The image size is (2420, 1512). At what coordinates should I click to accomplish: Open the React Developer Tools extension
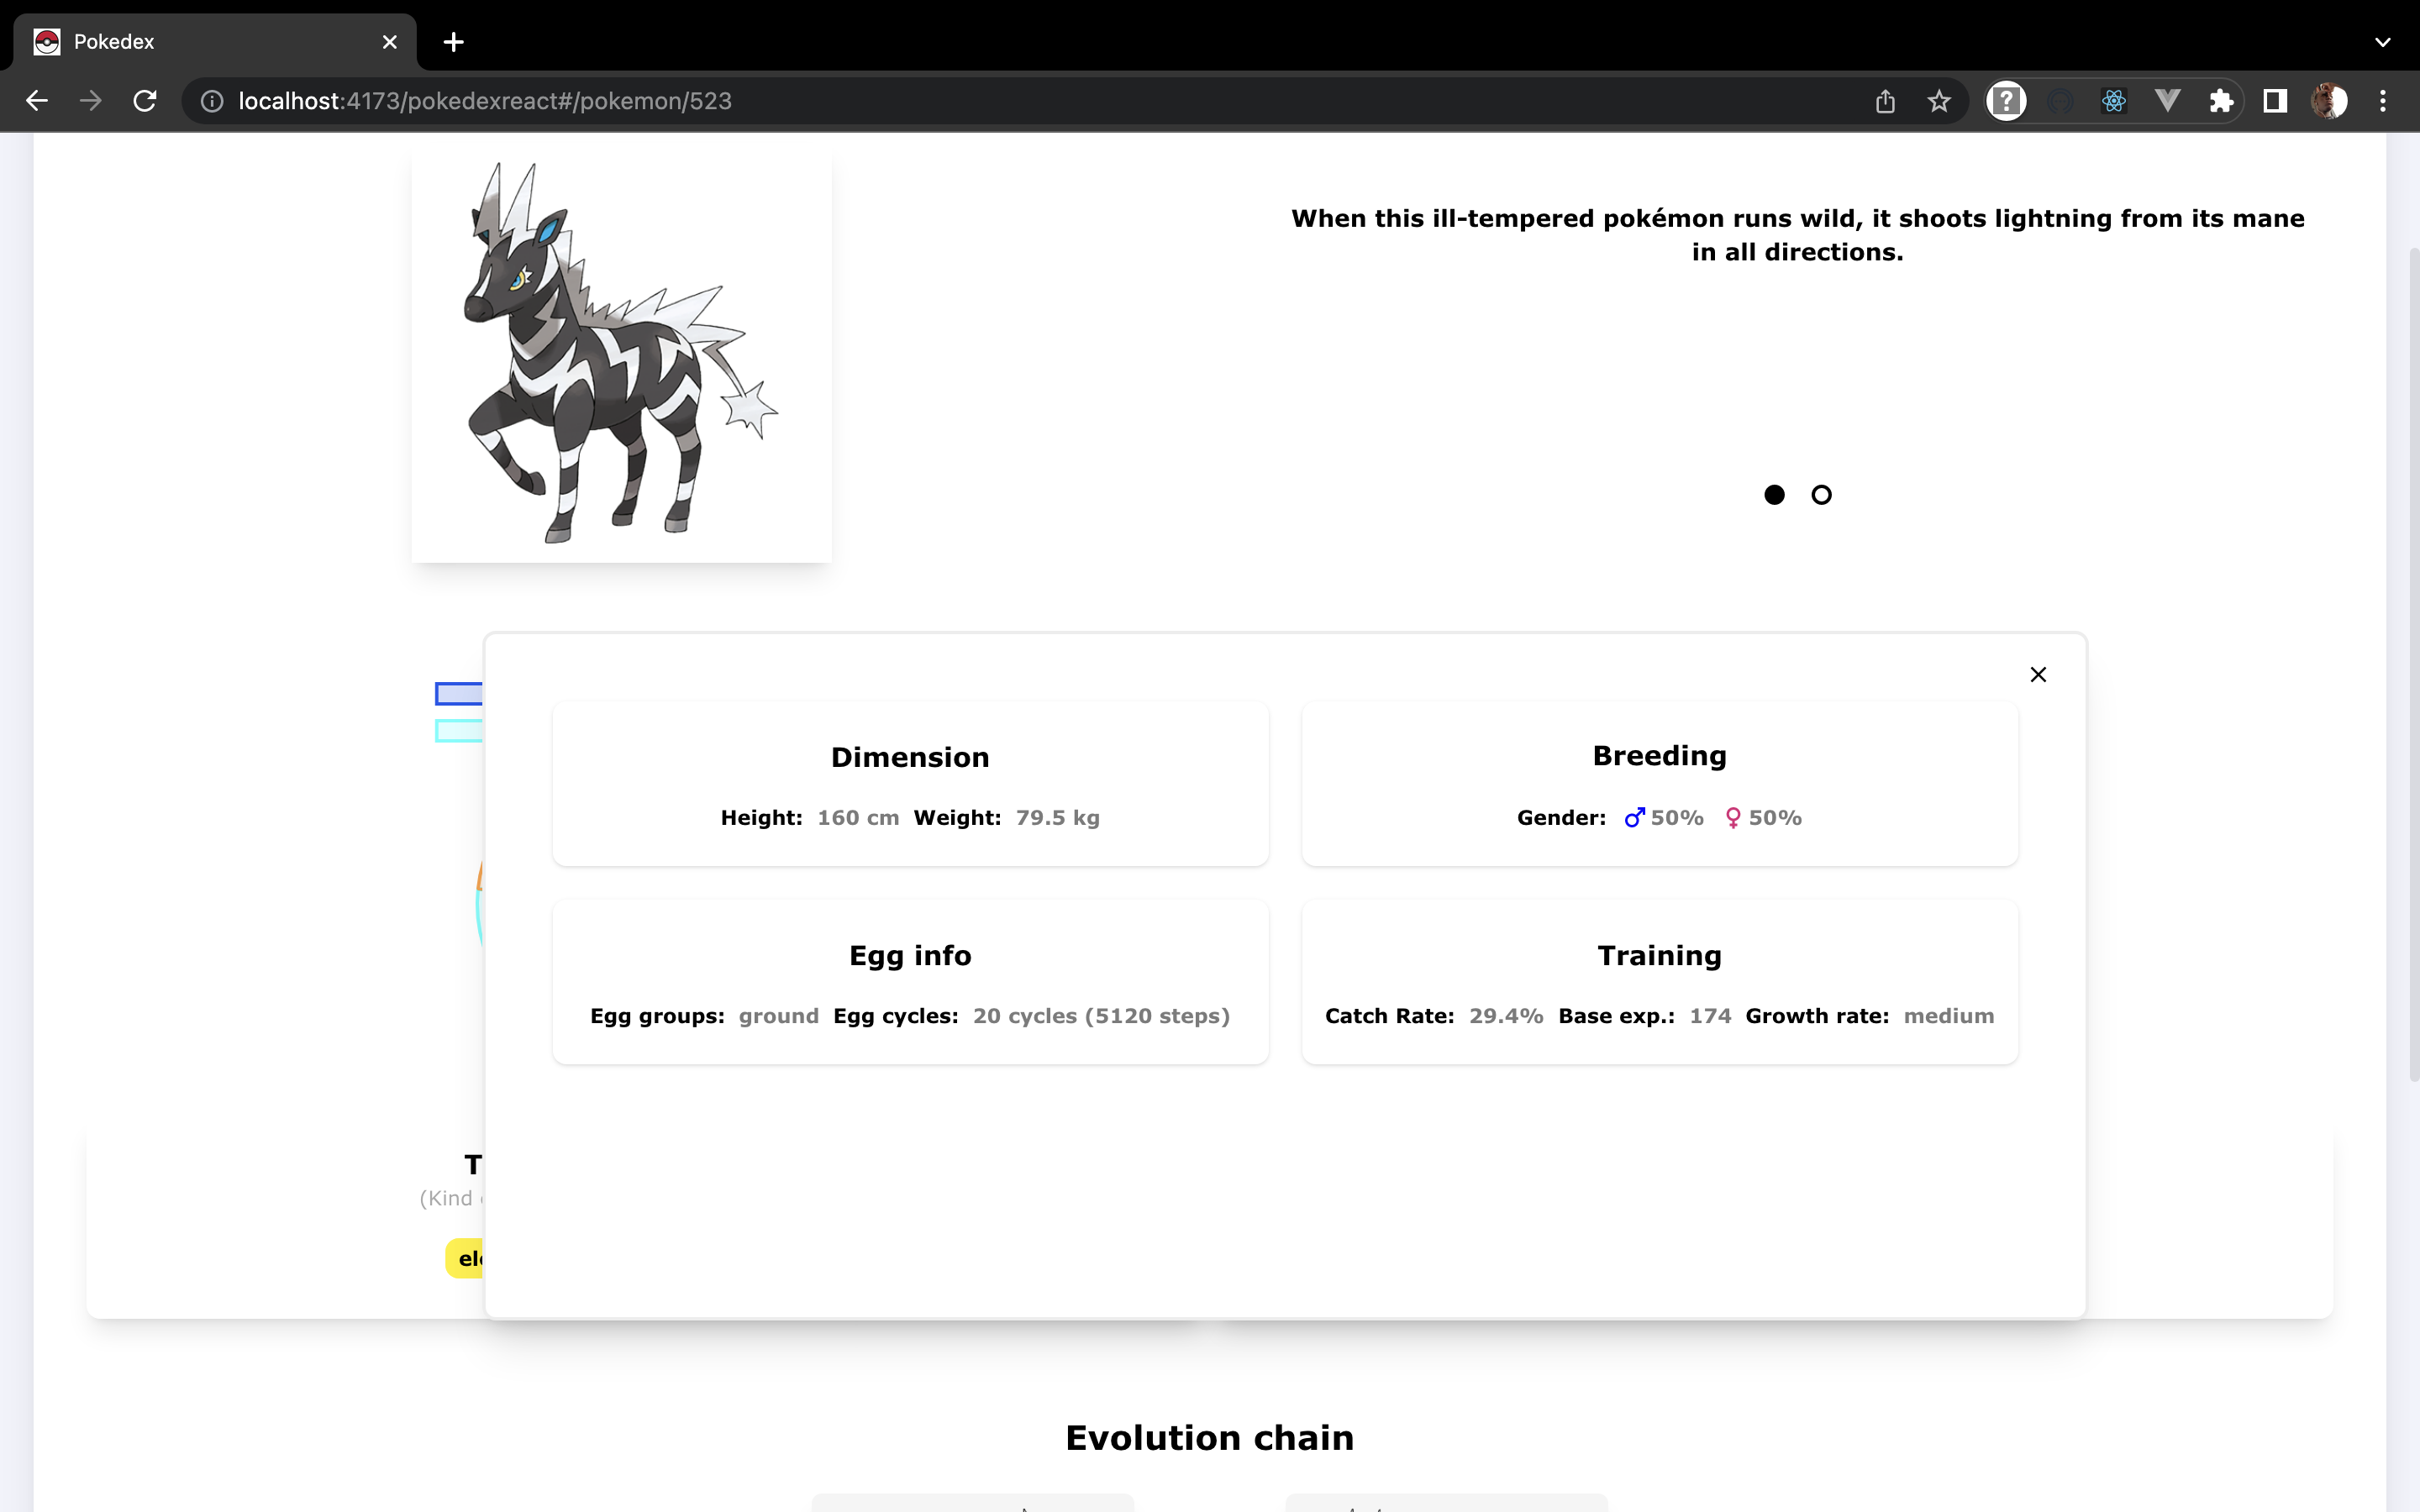pyautogui.click(x=2113, y=101)
